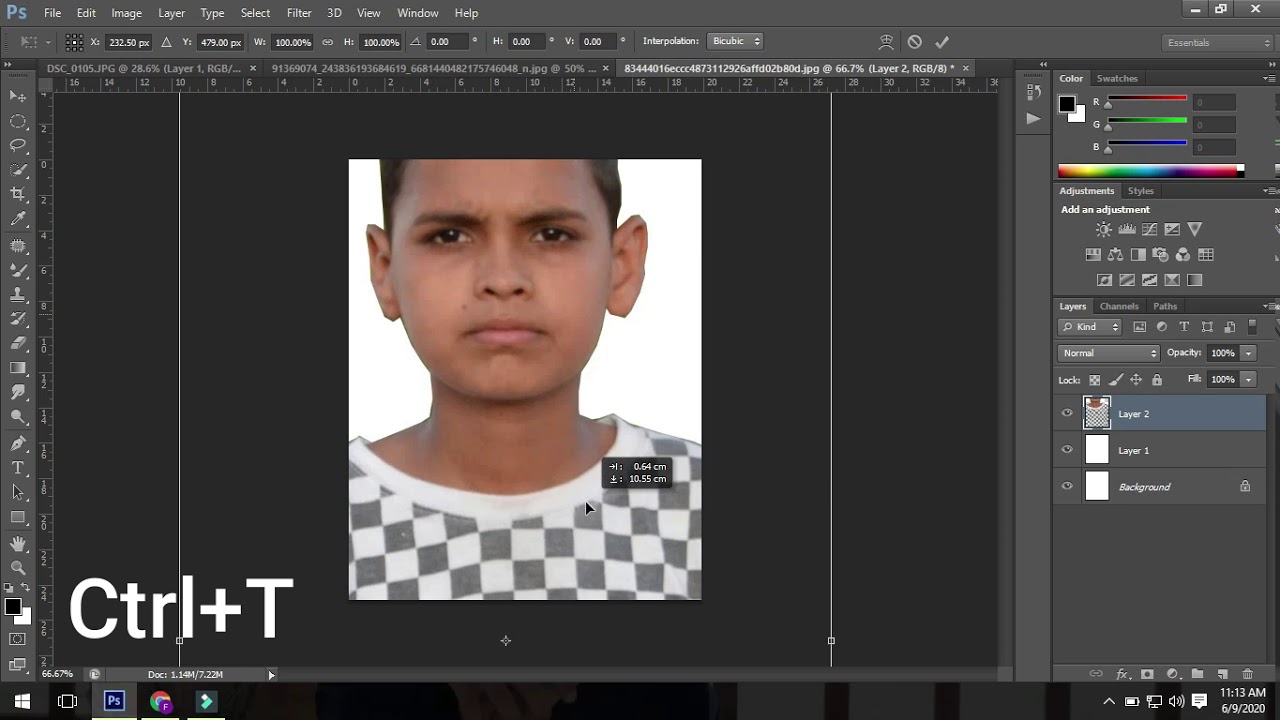1280x720 pixels.
Task: Select the Crop tool
Action: pos(18,194)
